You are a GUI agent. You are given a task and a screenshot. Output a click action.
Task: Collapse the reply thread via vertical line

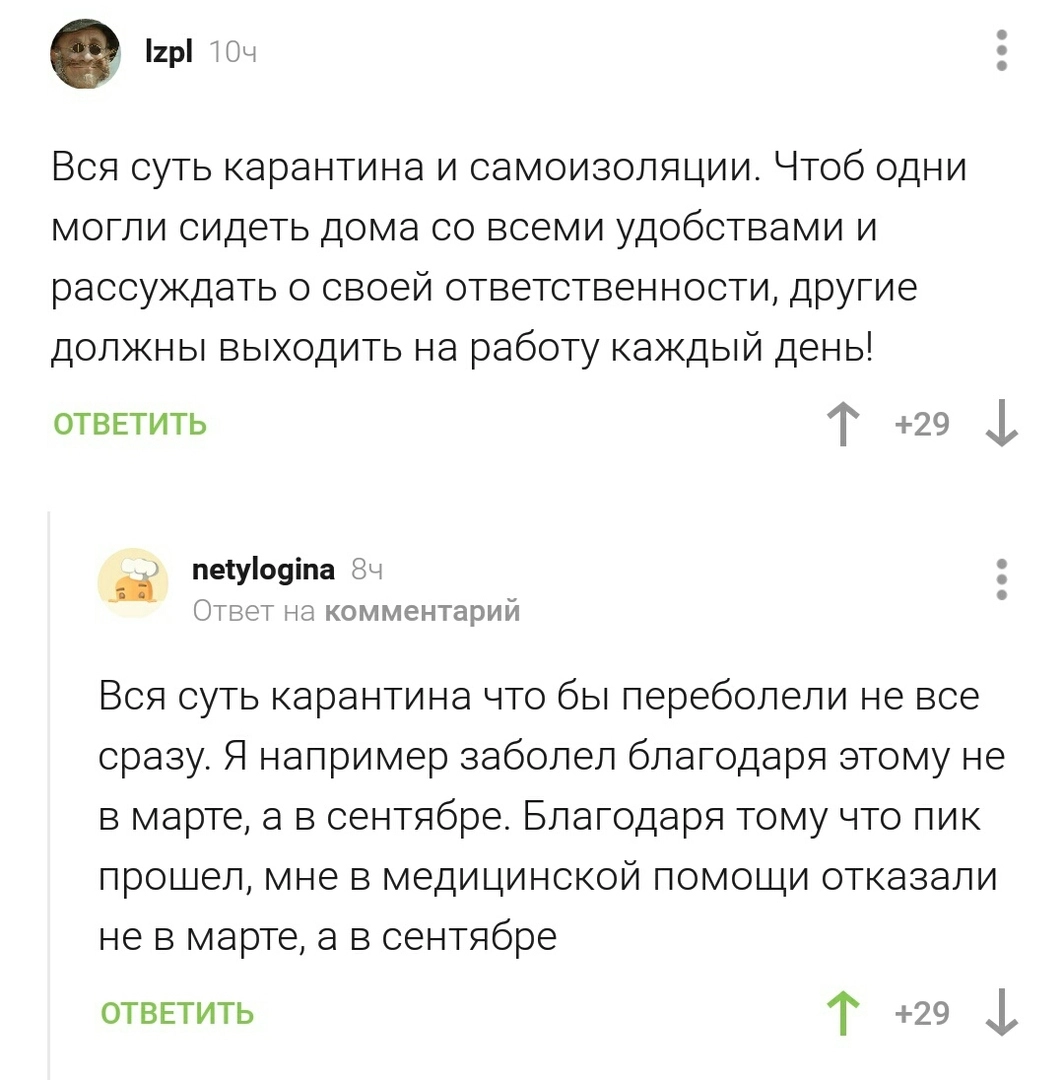(50, 790)
